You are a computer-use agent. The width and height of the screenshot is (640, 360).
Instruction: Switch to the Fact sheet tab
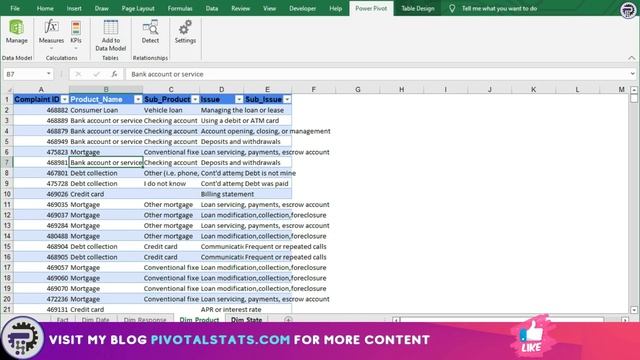point(62,320)
